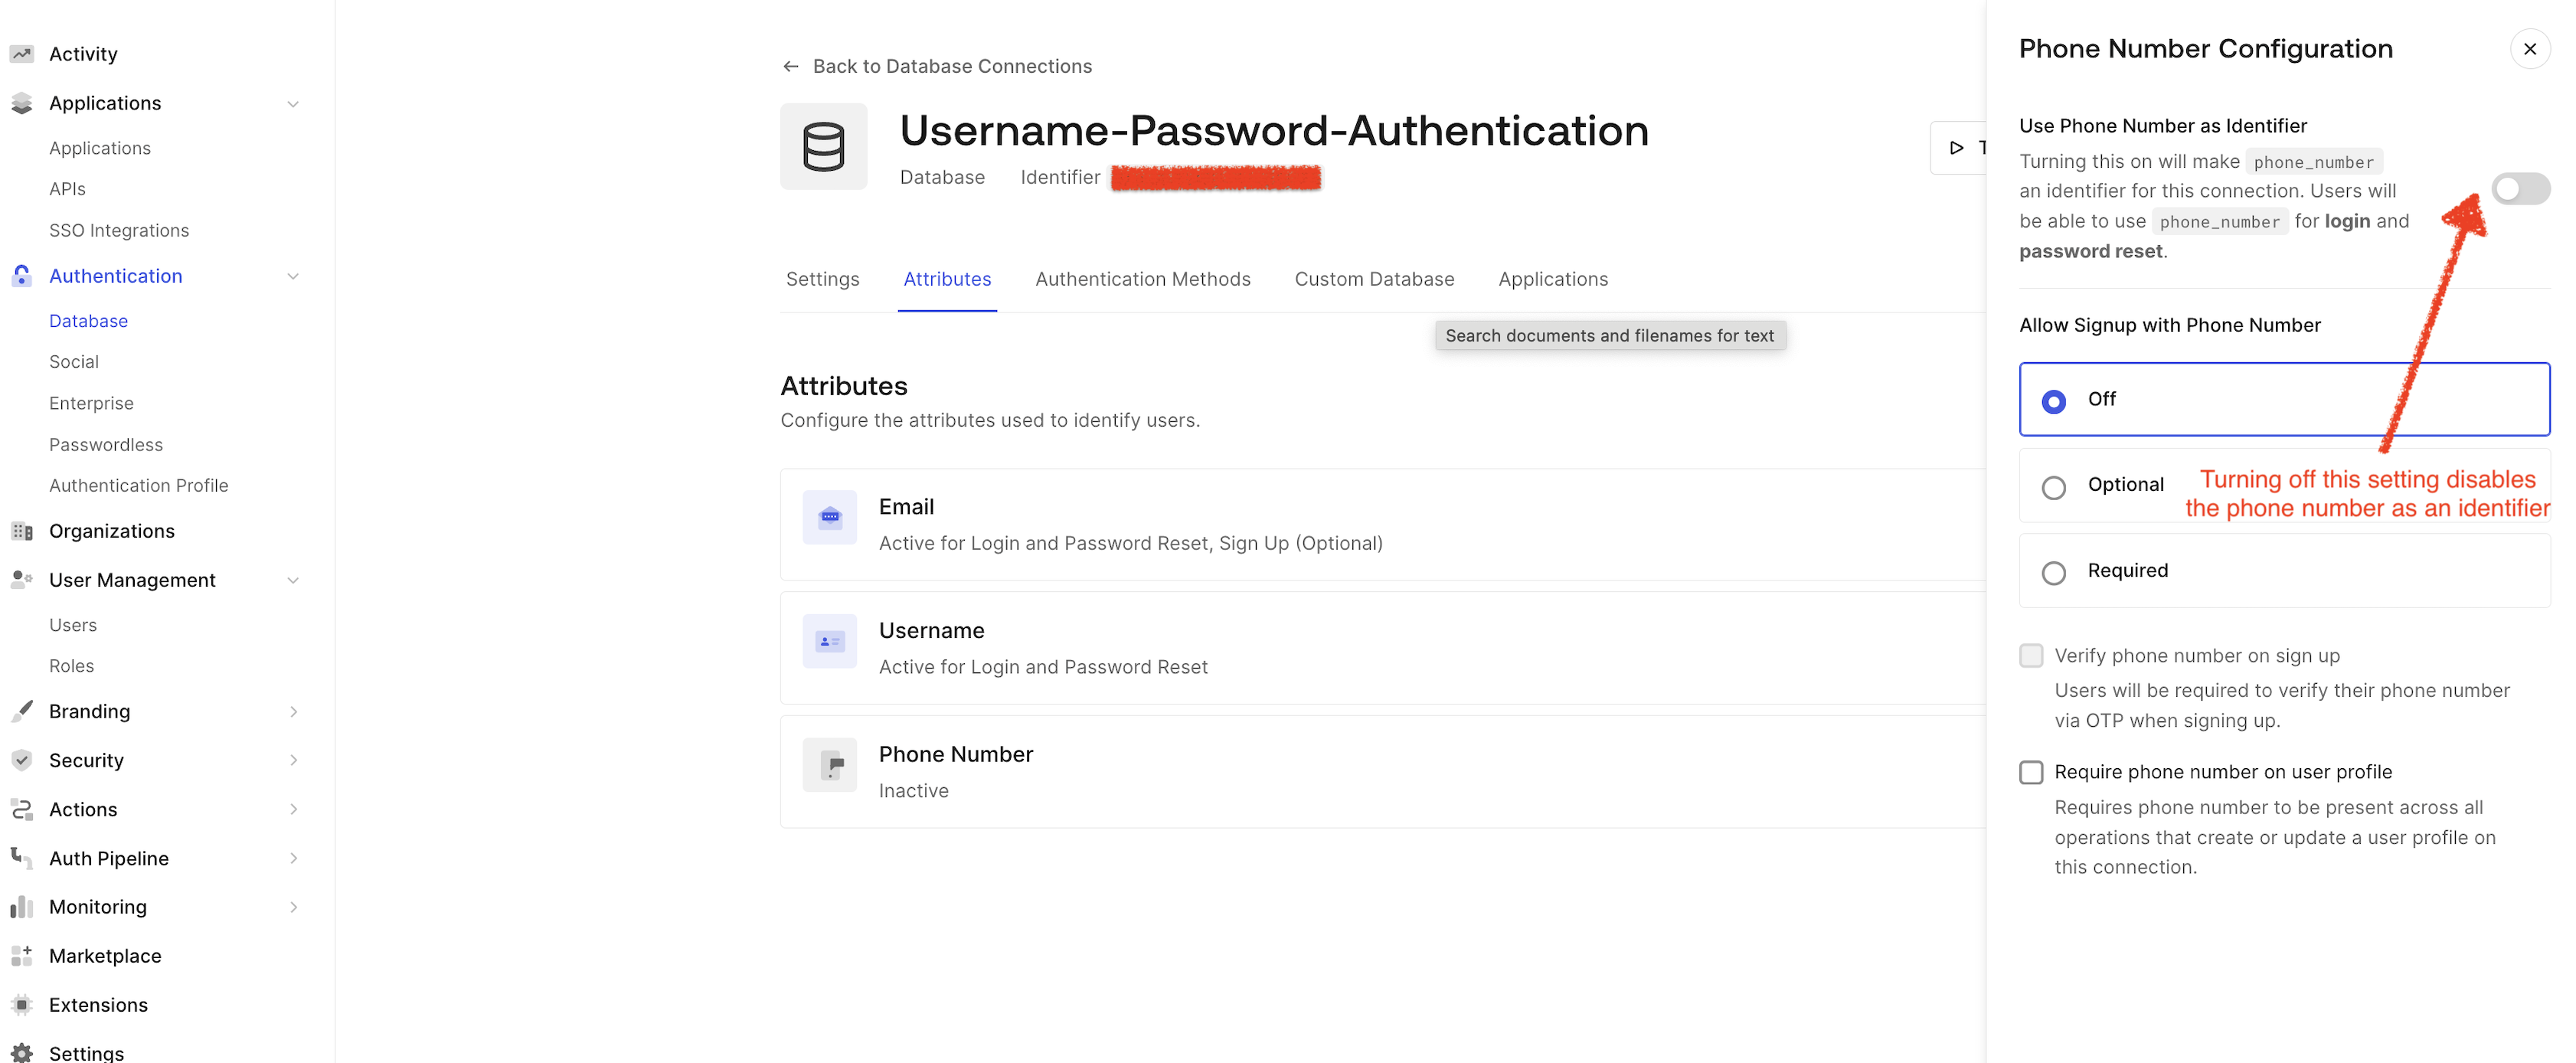Click the Extensions chip icon
The image size is (2576, 1063).
pyautogui.click(x=22, y=1005)
